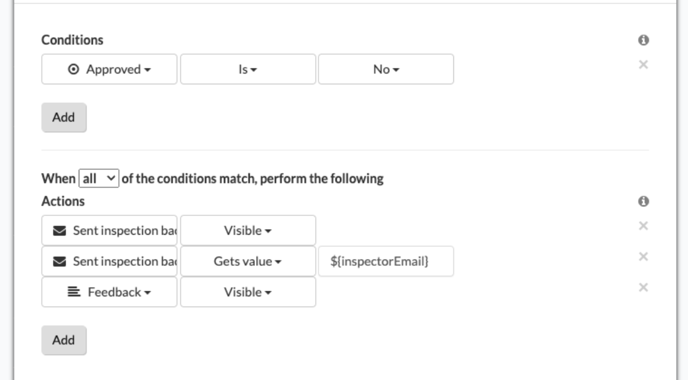
Task: Delete the first Sent inspection Visible action
Action: pos(643,226)
